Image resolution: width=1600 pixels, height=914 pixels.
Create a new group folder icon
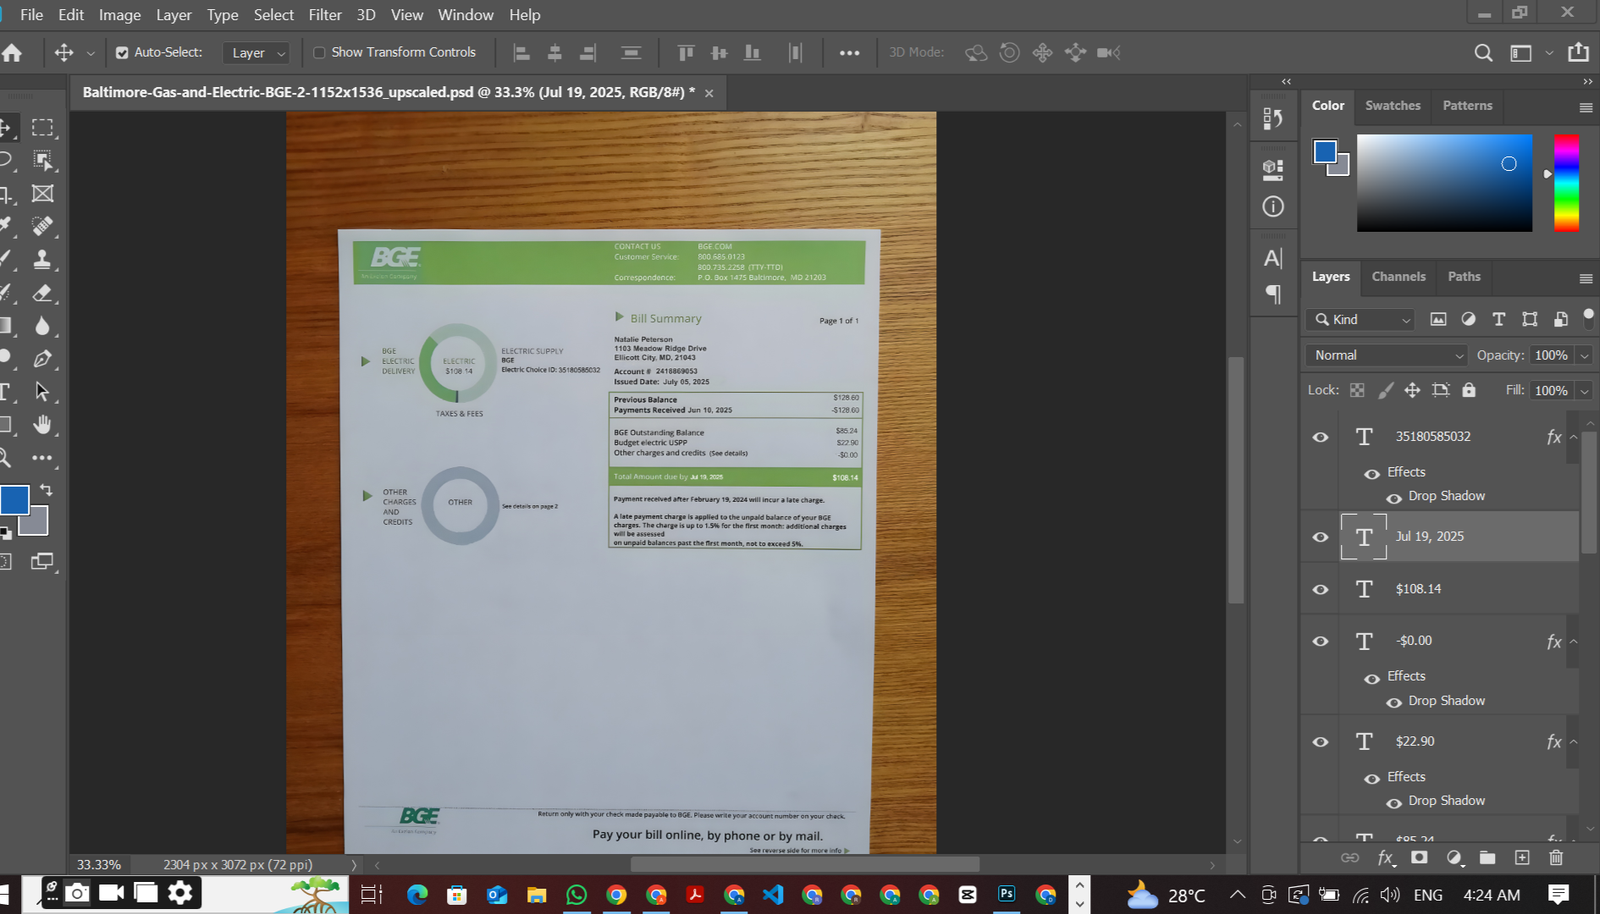[1488, 857]
